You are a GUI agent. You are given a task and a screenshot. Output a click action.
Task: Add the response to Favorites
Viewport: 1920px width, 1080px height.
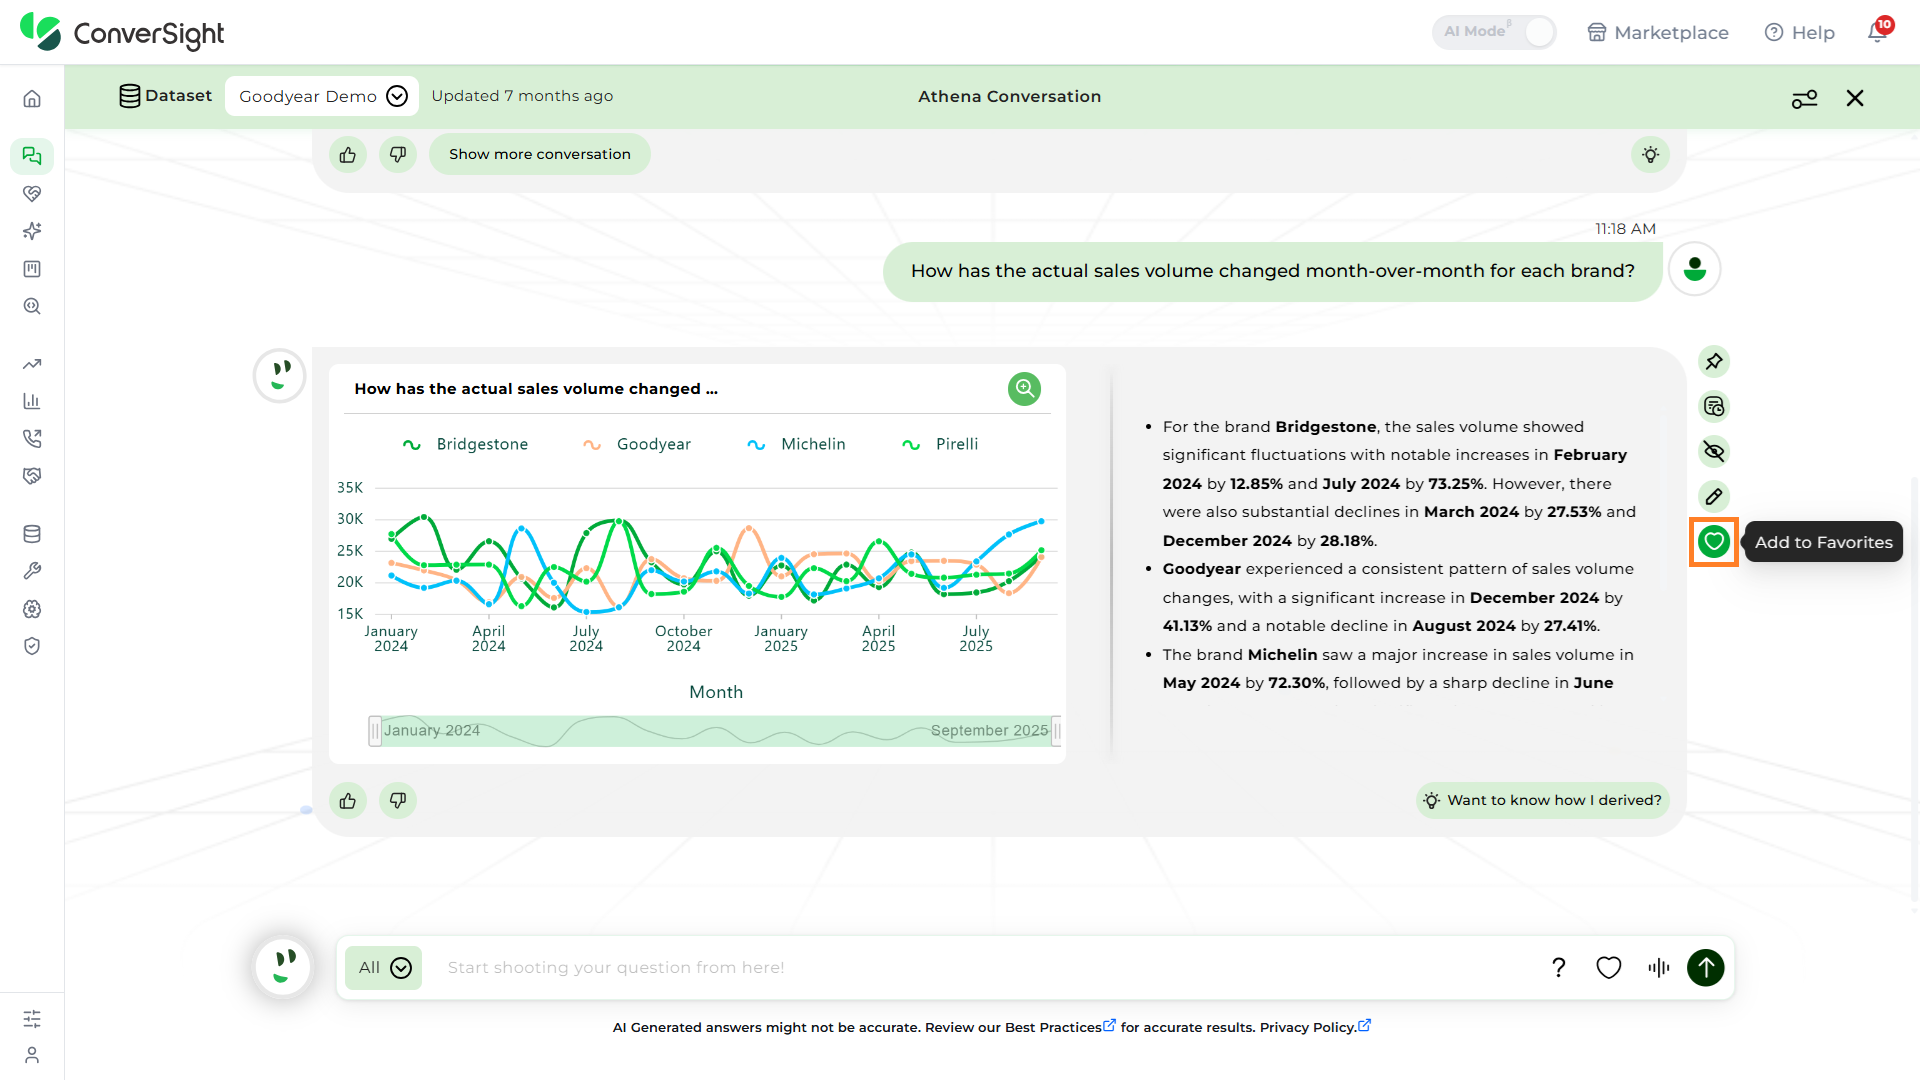1714,542
